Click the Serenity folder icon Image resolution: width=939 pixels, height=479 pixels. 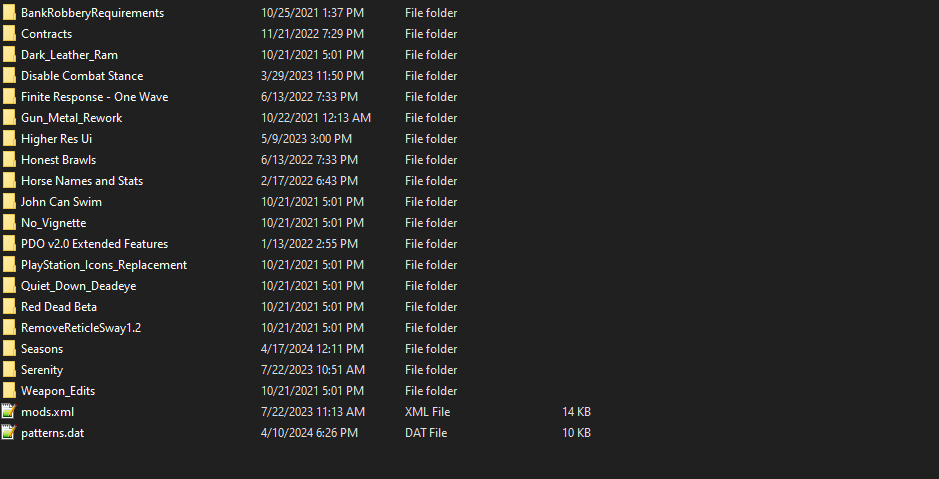(x=9, y=370)
